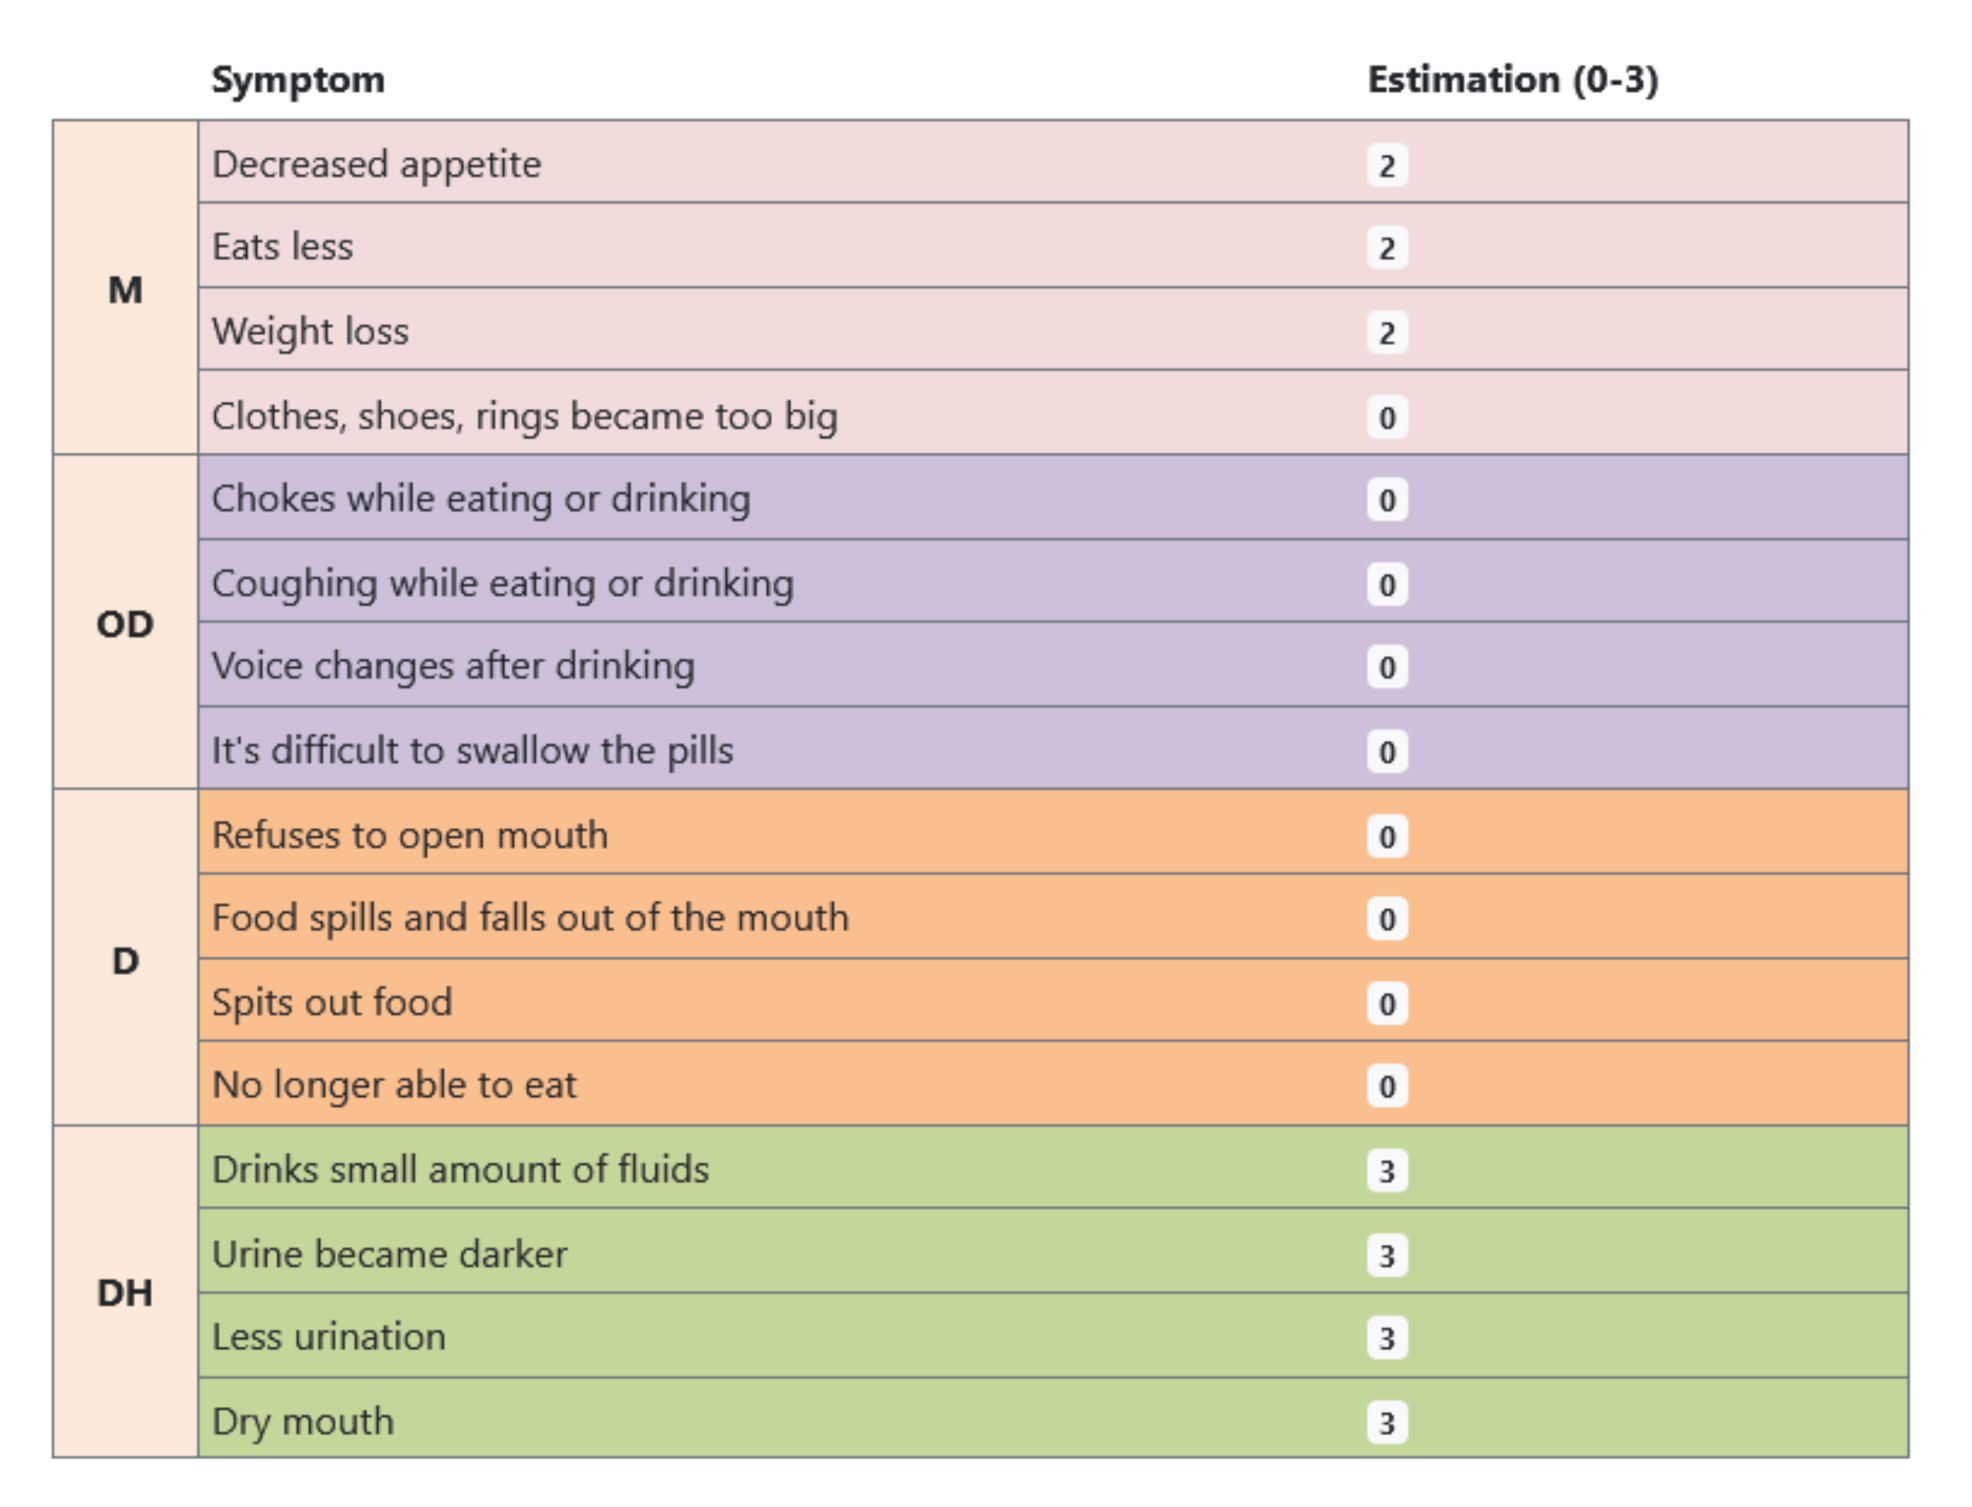The image size is (1972, 1507).
Task: Click the DH category cell
Action: 125,1293
